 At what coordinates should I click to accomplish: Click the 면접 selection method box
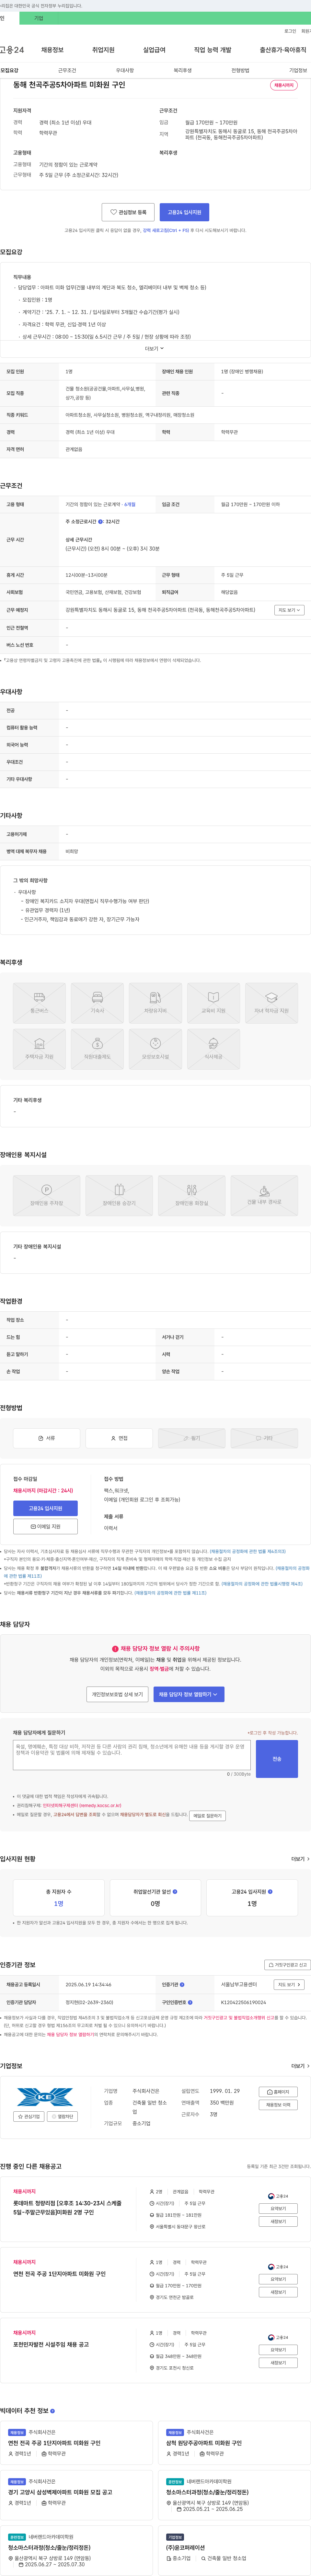(119, 1438)
